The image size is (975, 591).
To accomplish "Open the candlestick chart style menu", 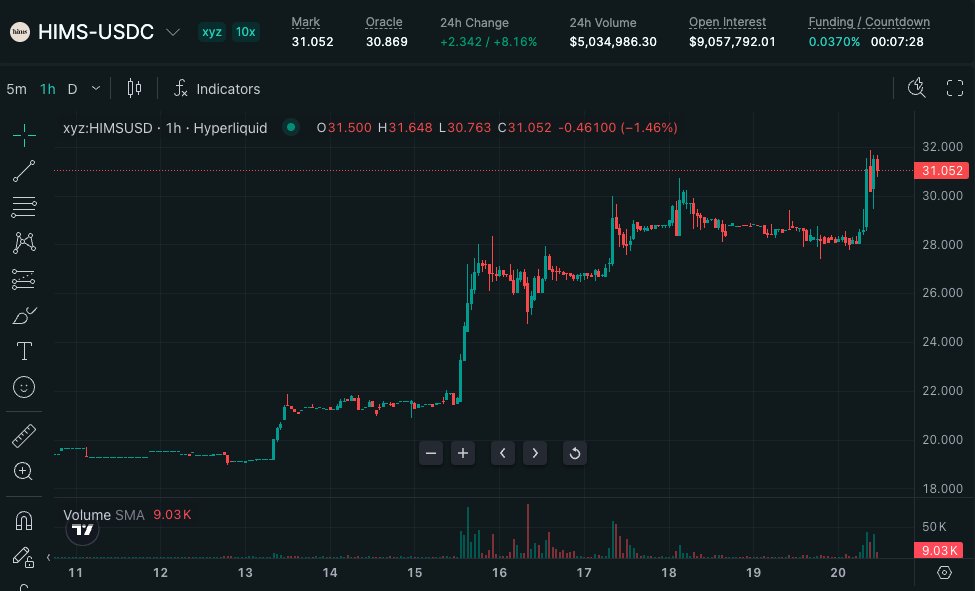I will pos(134,88).
